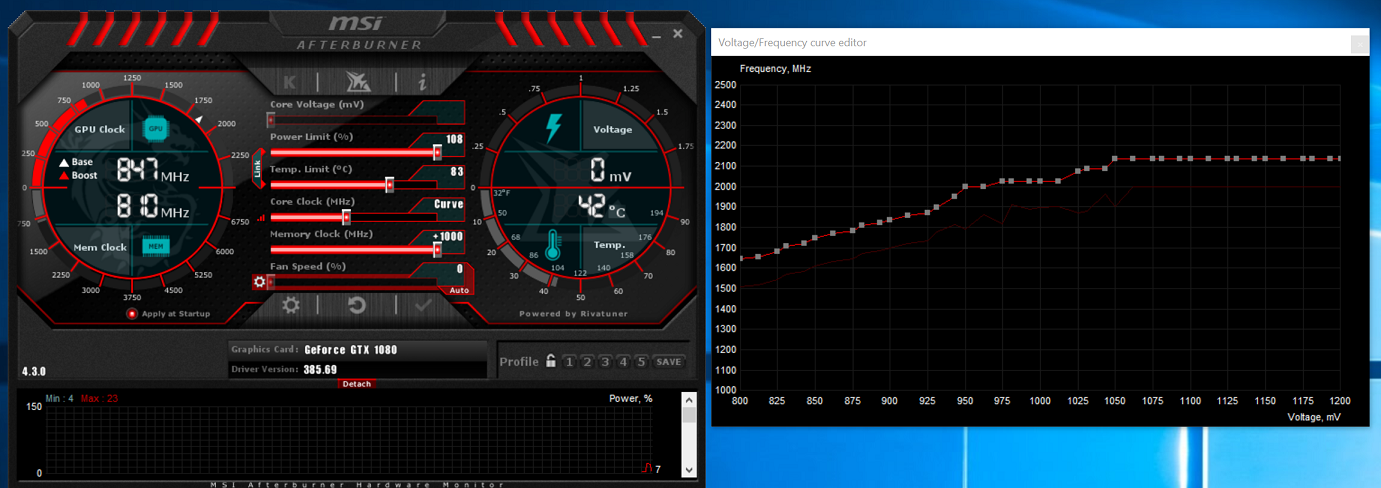Viewport: 1381px width, 488px height.
Task: Click the MEM chip icon in clock gauge
Action: [155, 246]
